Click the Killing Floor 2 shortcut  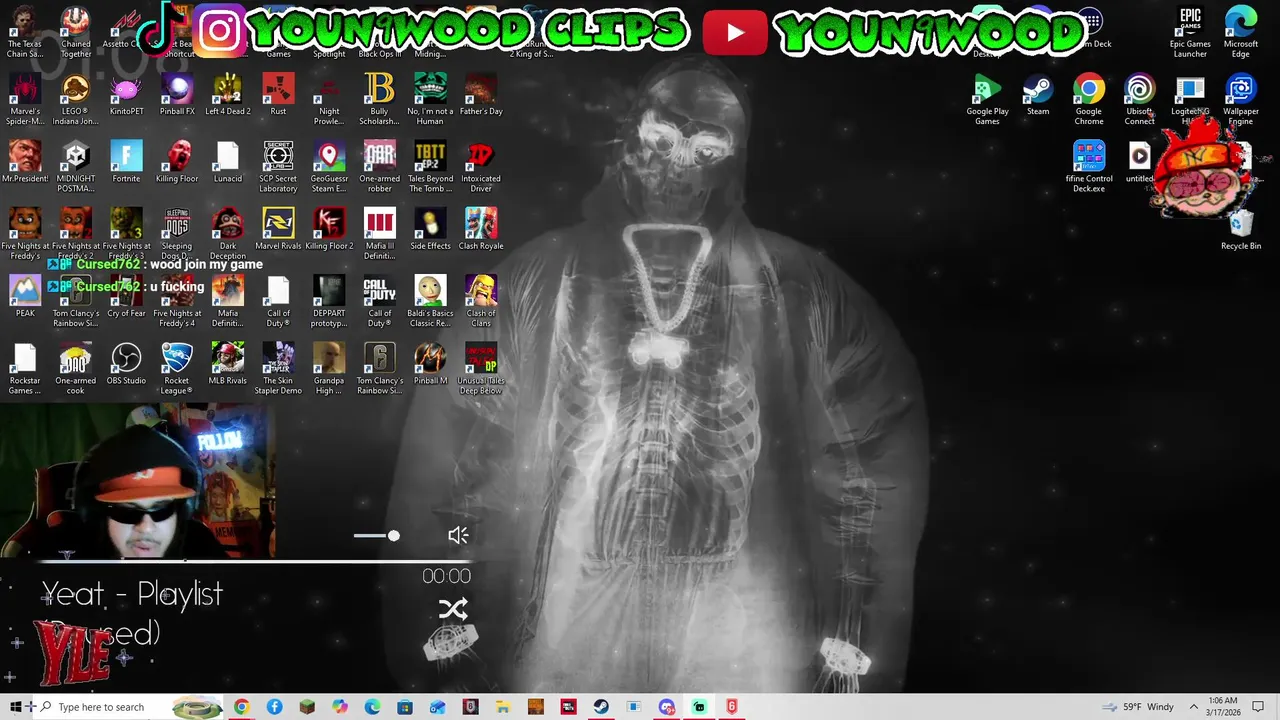coord(329,229)
